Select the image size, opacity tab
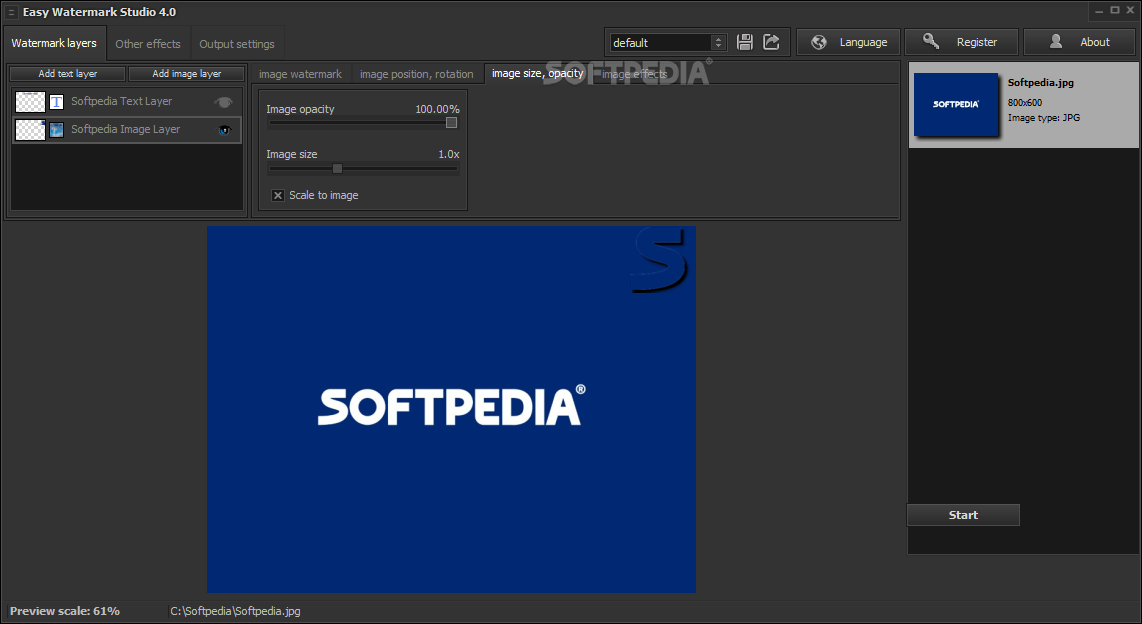This screenshot has height=624, width=1142. [537, 73]
